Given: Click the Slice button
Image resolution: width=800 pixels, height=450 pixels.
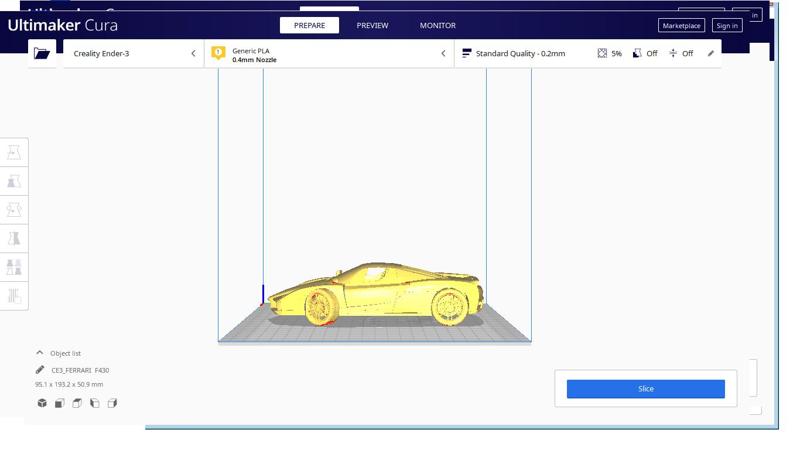Looking at the screenshot, I should pyautogui.click(x=645, y=389).
